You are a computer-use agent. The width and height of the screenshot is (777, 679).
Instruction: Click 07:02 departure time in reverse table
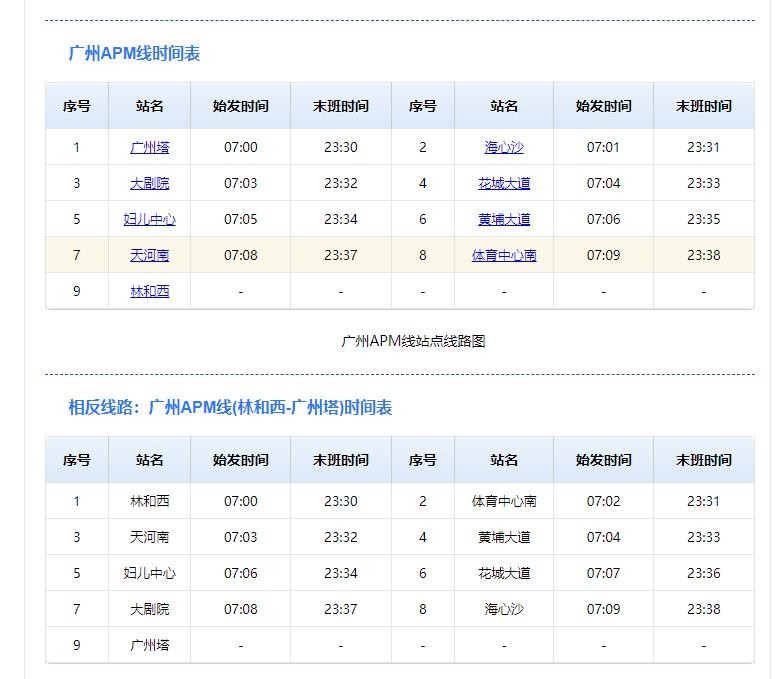(x=603, y=501)
